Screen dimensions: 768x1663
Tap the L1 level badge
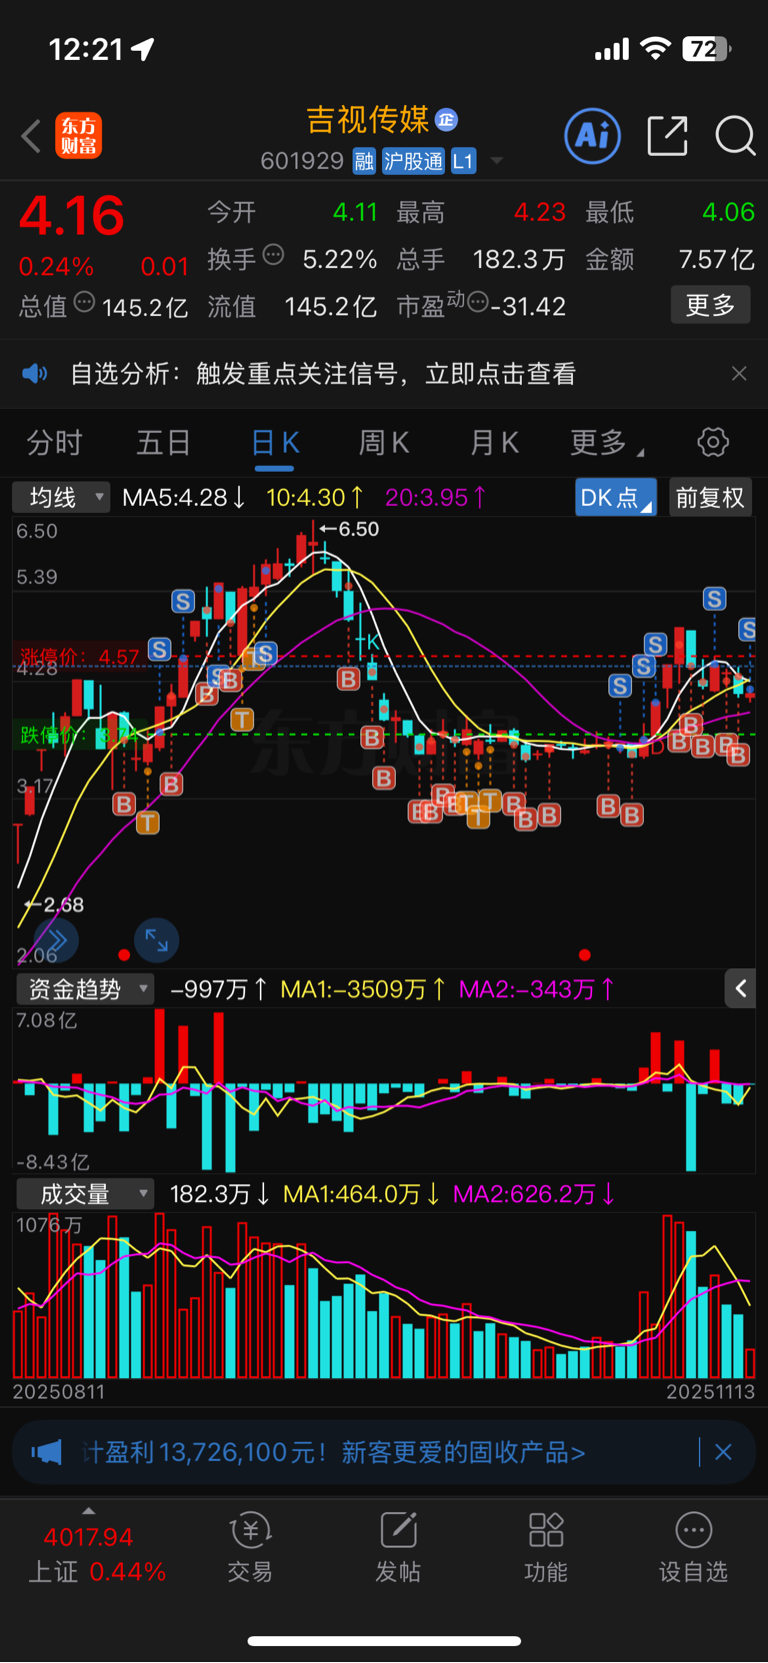pyautogui.click(x=463, y=161)
